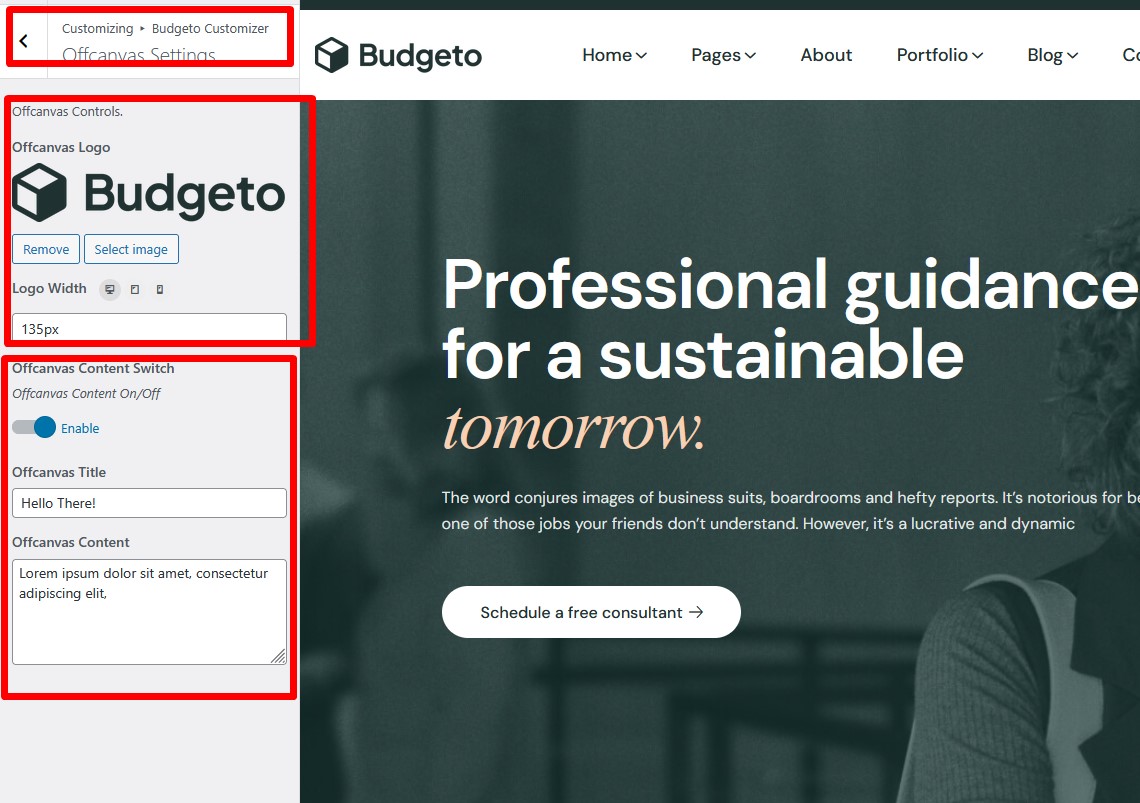Expand the Pages menu dropdown
1140x803 pixels.
(x=723, y=55)
